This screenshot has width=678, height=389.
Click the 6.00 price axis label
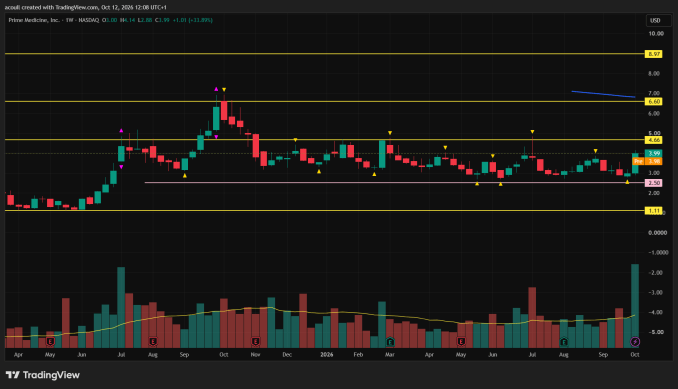(654, 113)
